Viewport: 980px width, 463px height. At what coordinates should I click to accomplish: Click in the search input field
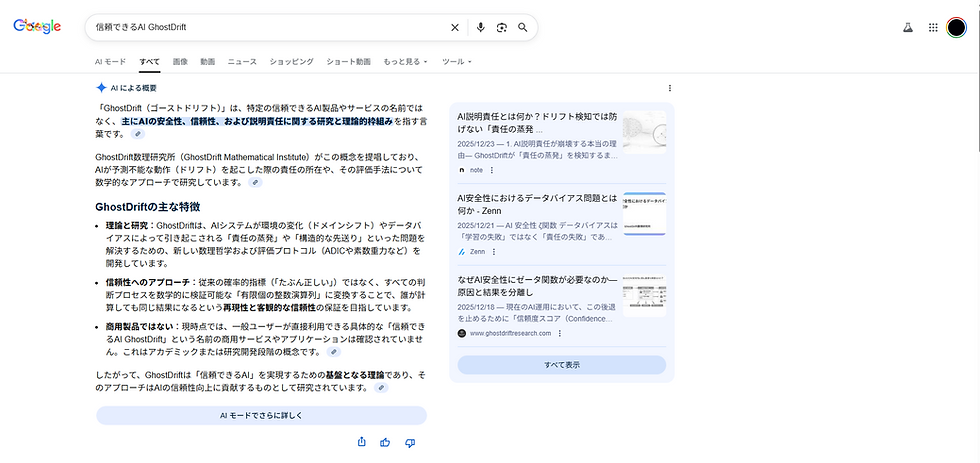click(269, 27)
